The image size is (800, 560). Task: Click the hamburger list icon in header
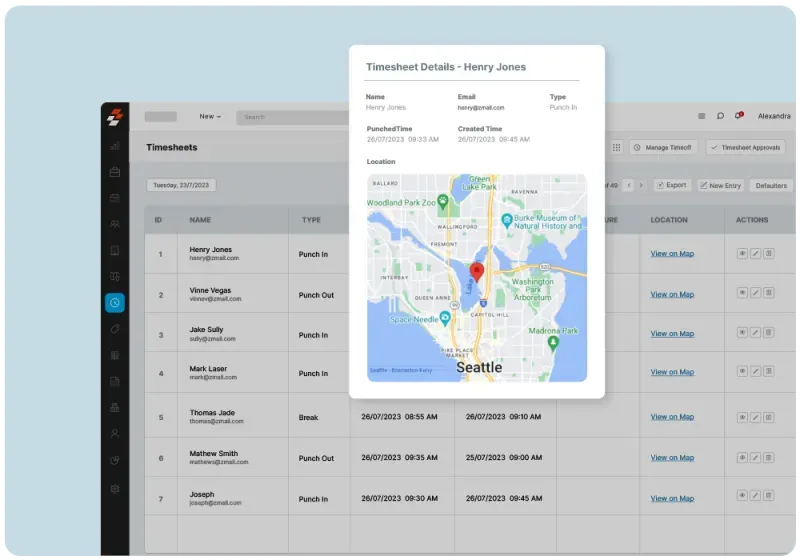click(x=701, y=116)
